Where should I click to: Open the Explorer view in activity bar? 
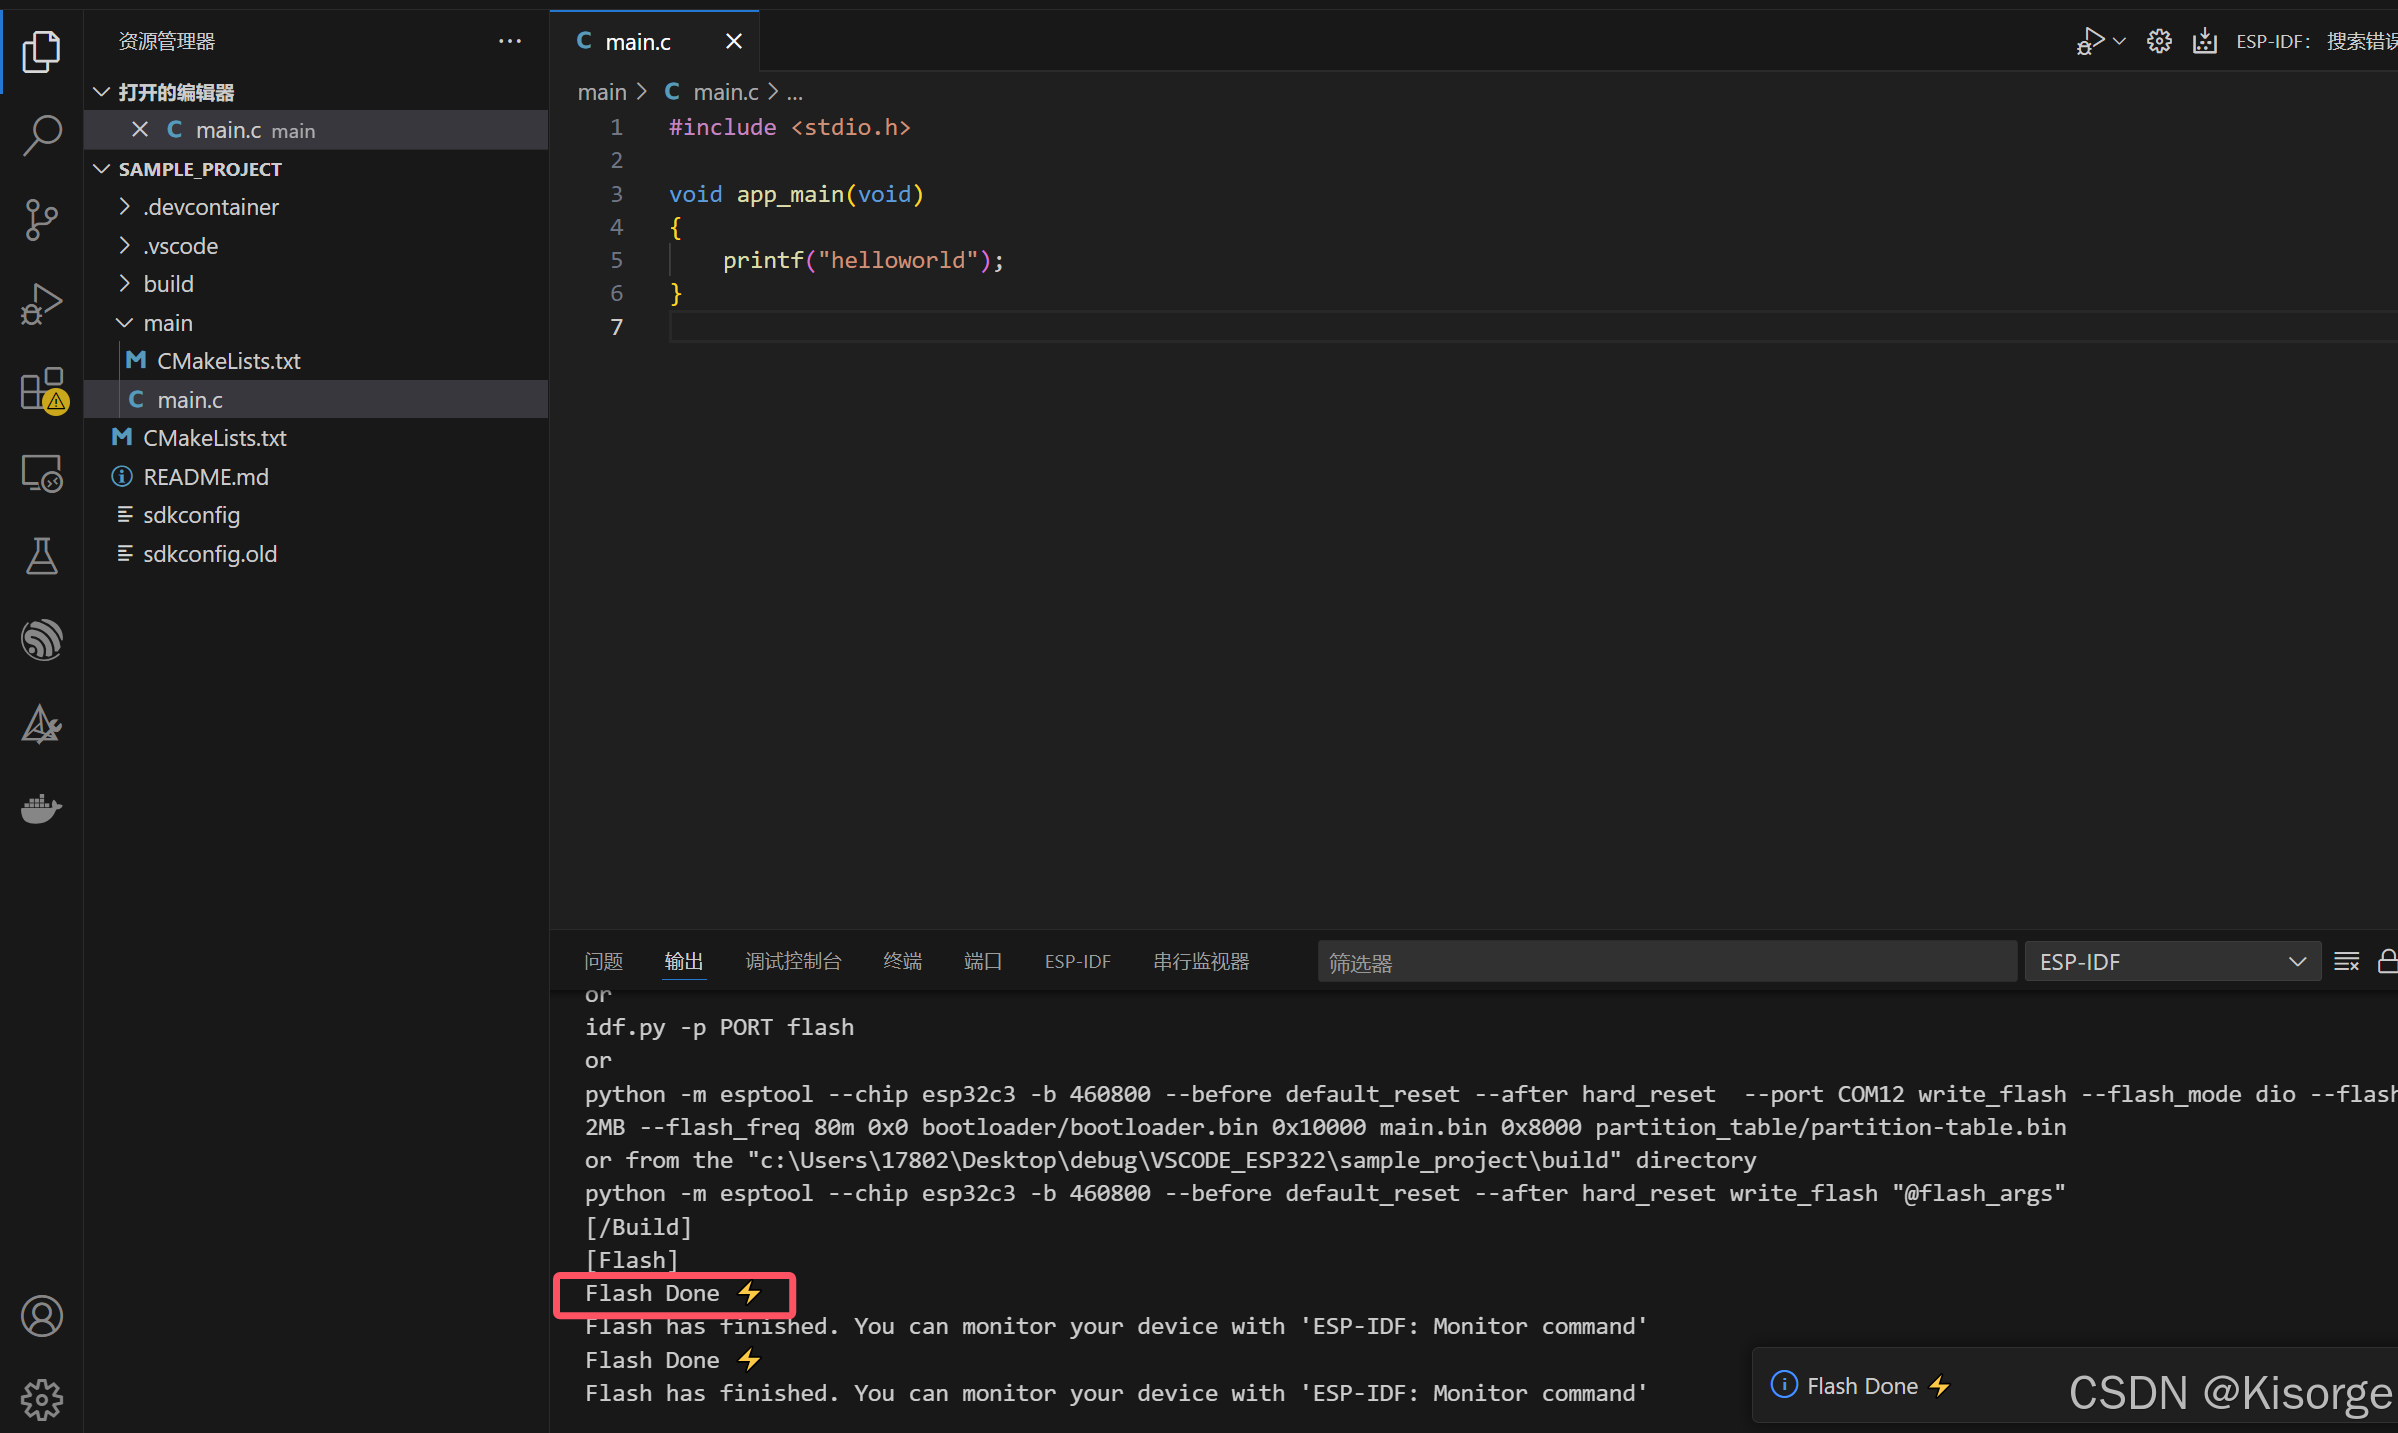click(41, 51)
